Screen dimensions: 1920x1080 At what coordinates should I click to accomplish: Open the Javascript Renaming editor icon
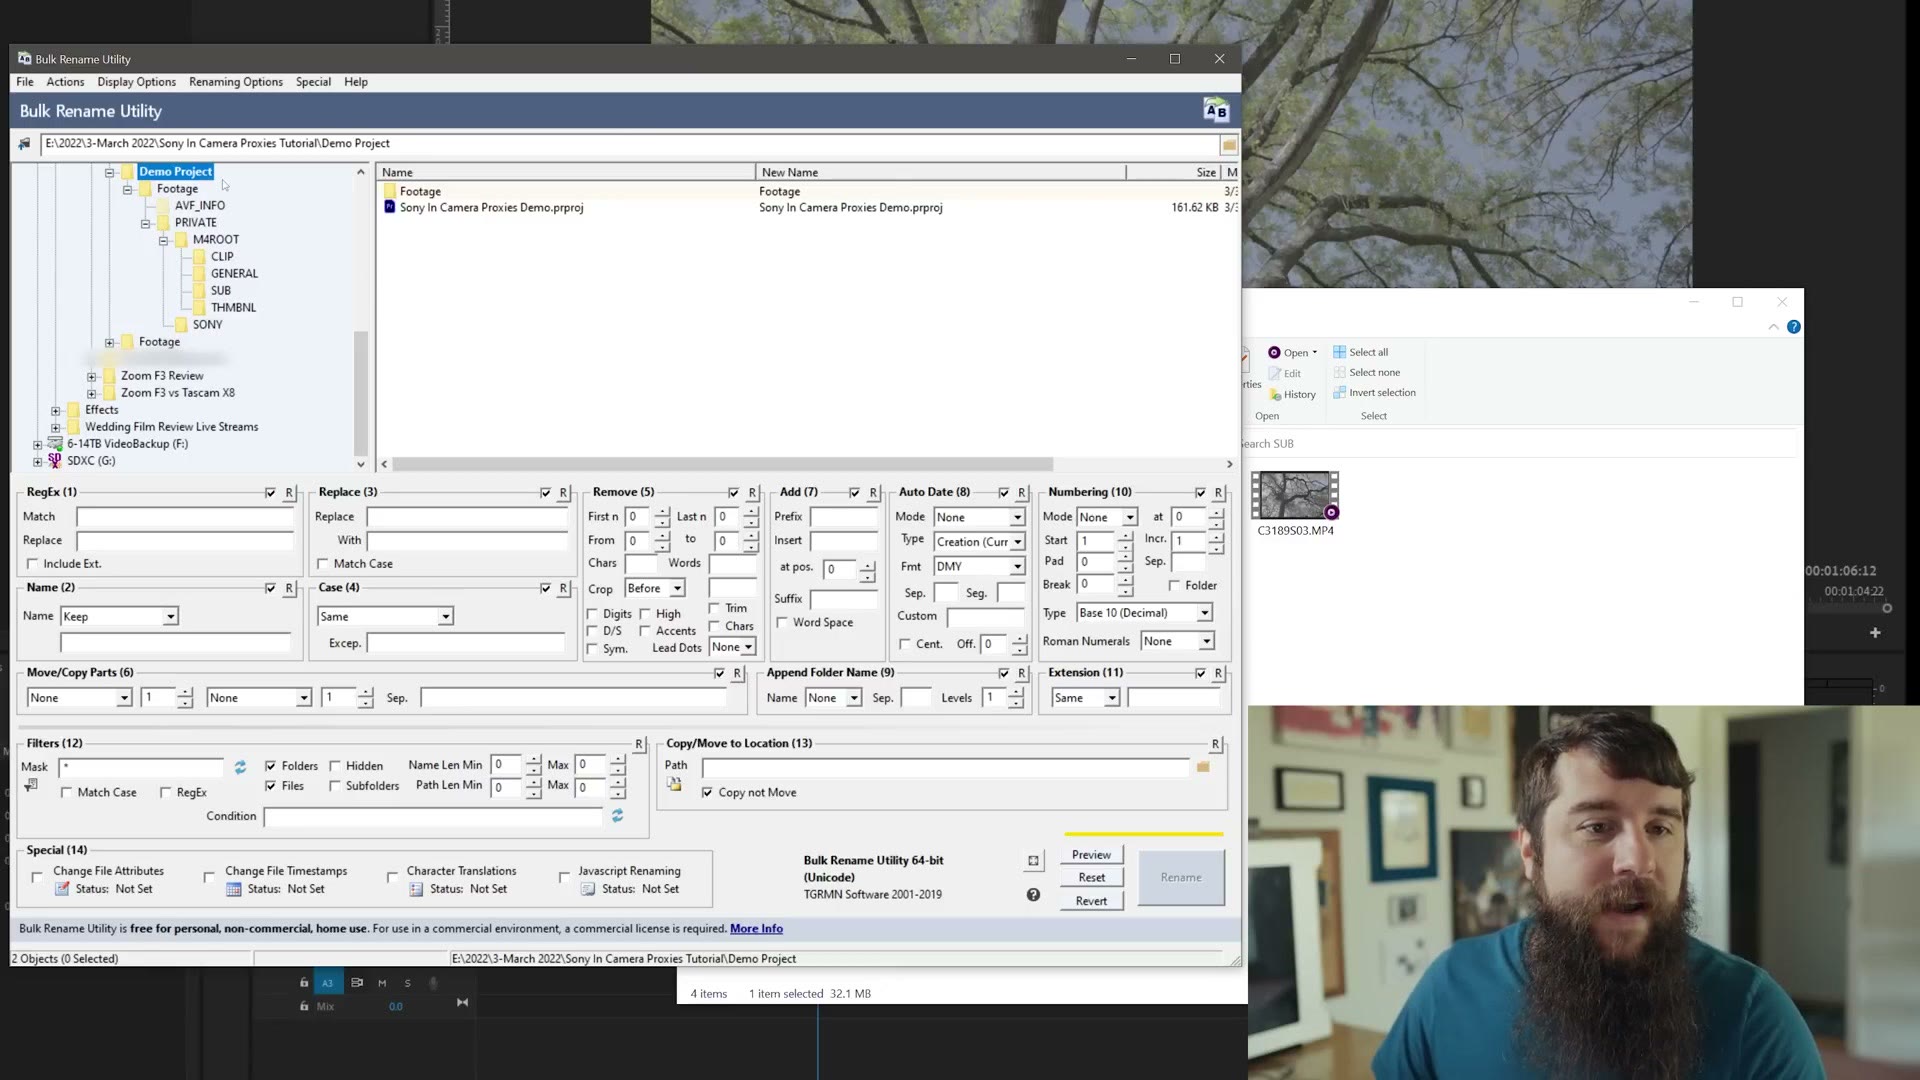click(x=588, y=889)
